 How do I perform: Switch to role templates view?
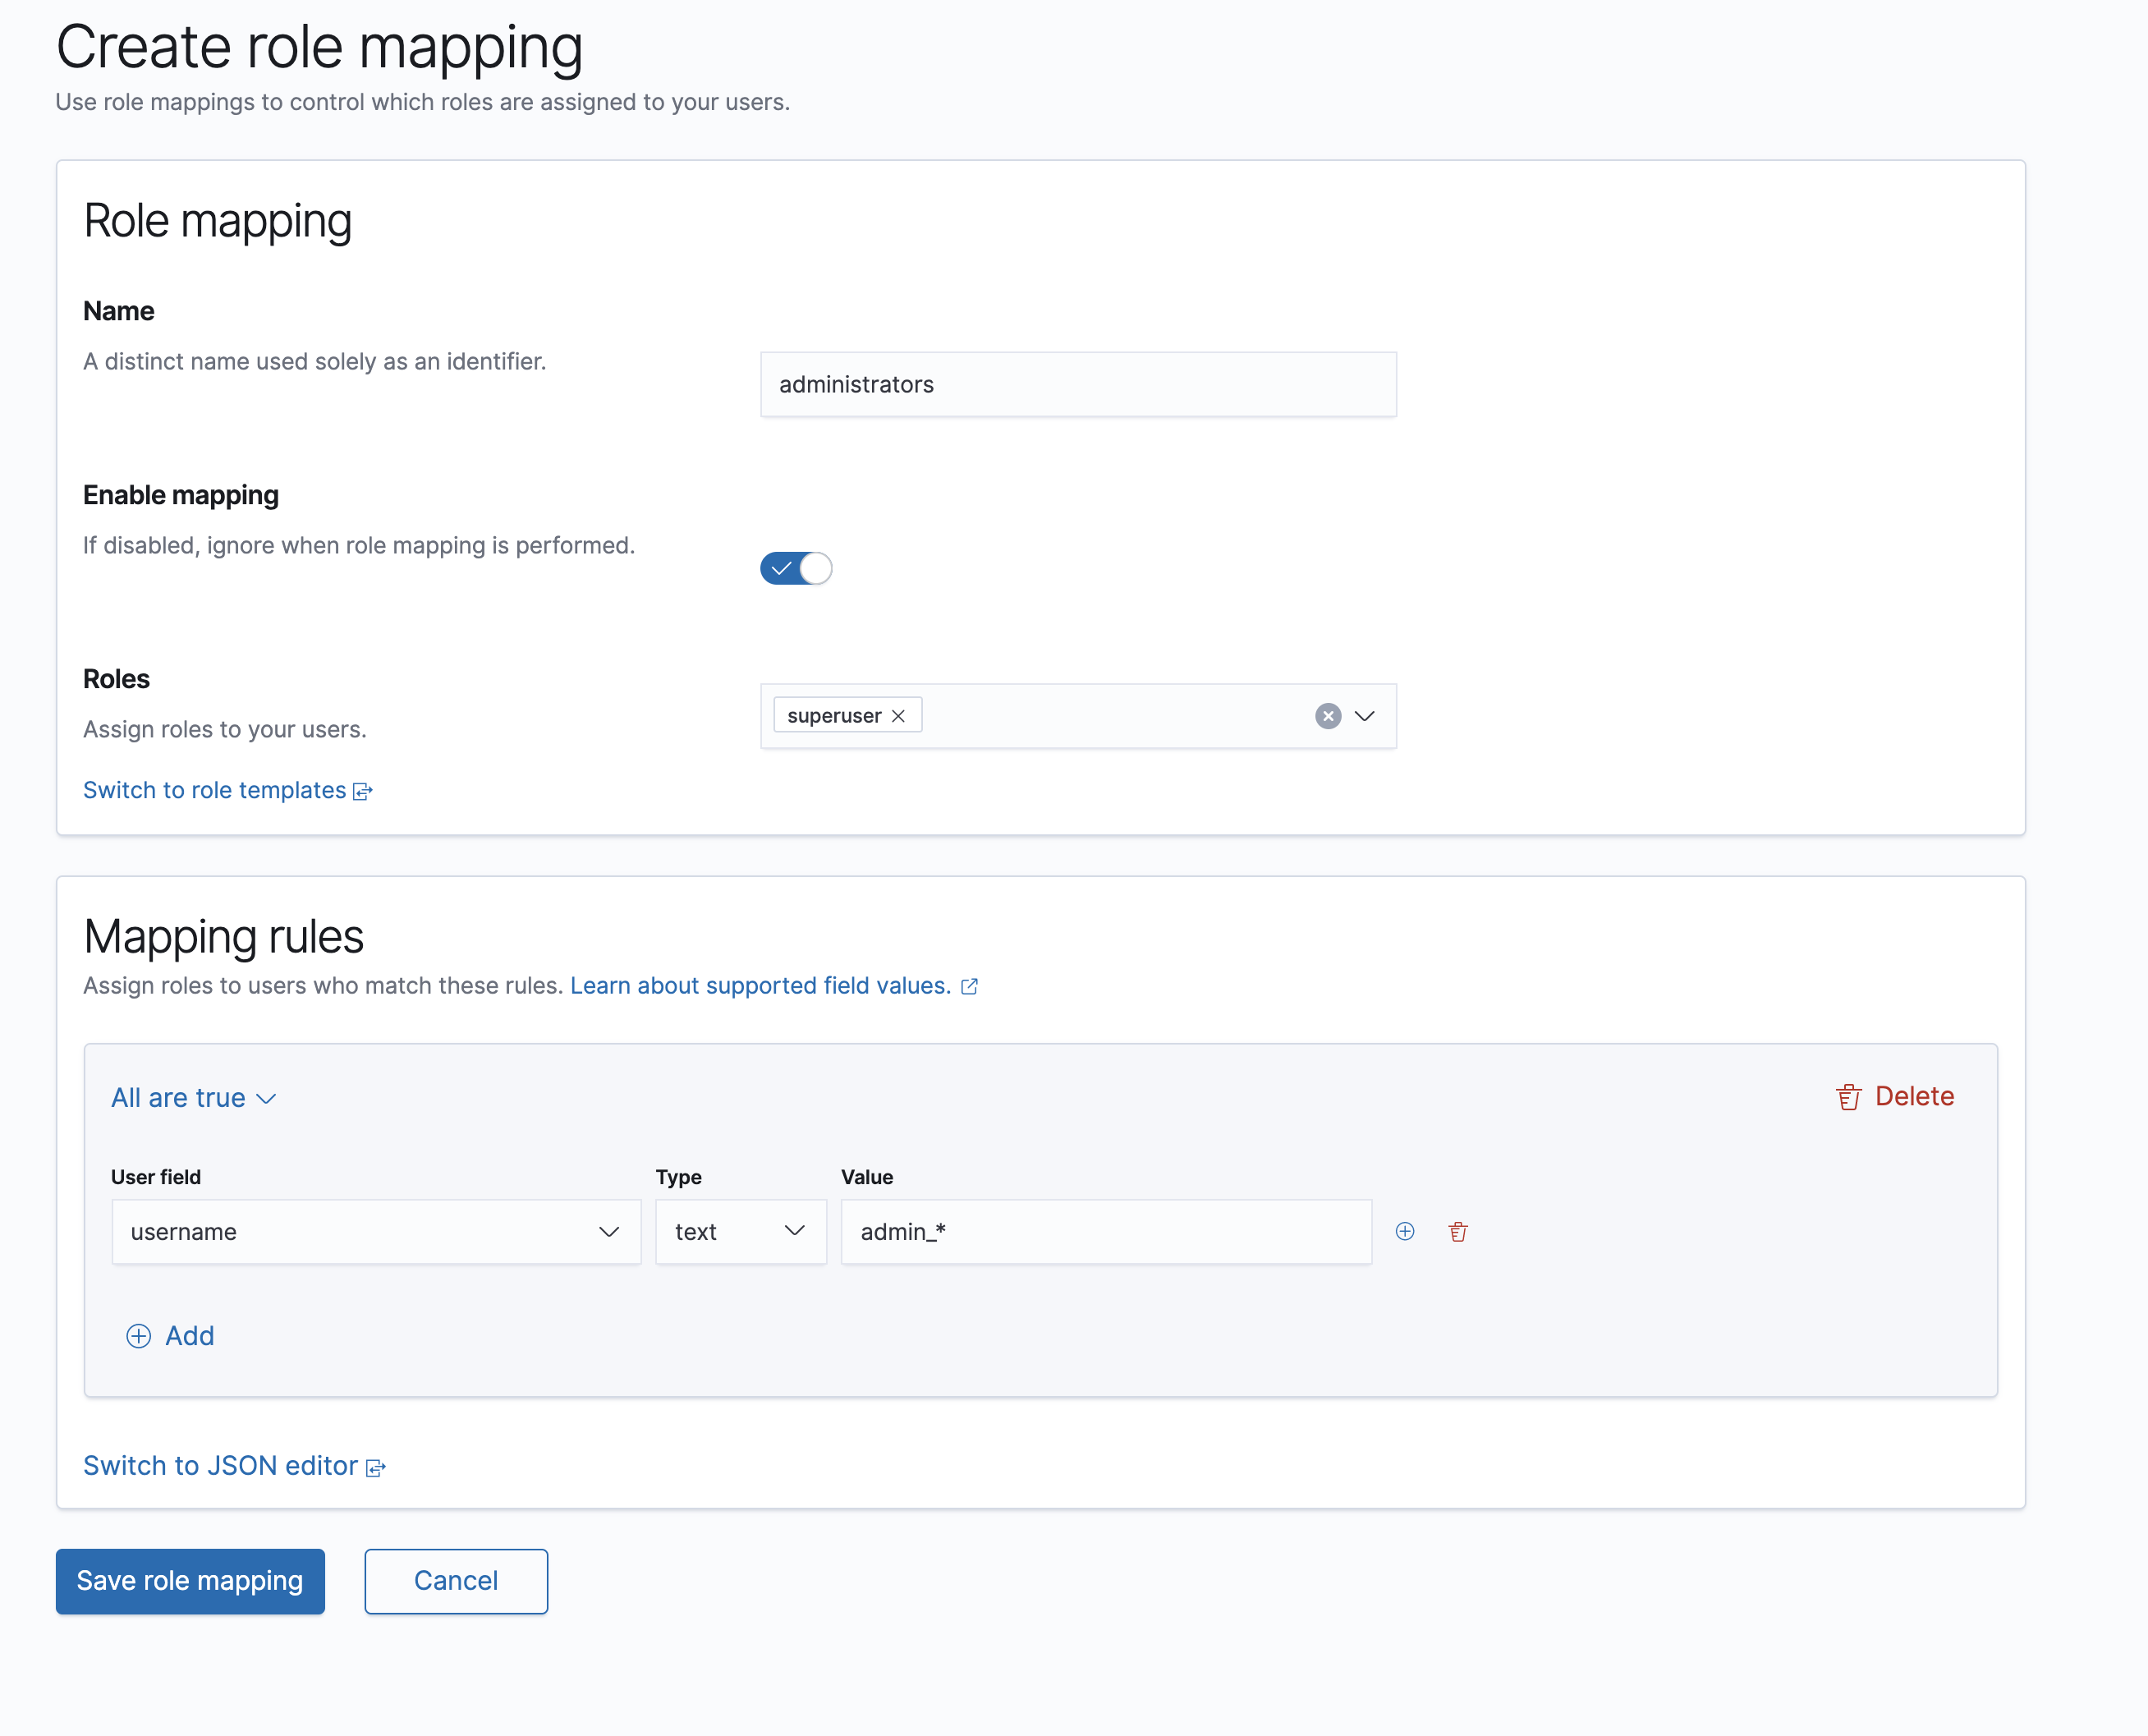click(227, 790)
